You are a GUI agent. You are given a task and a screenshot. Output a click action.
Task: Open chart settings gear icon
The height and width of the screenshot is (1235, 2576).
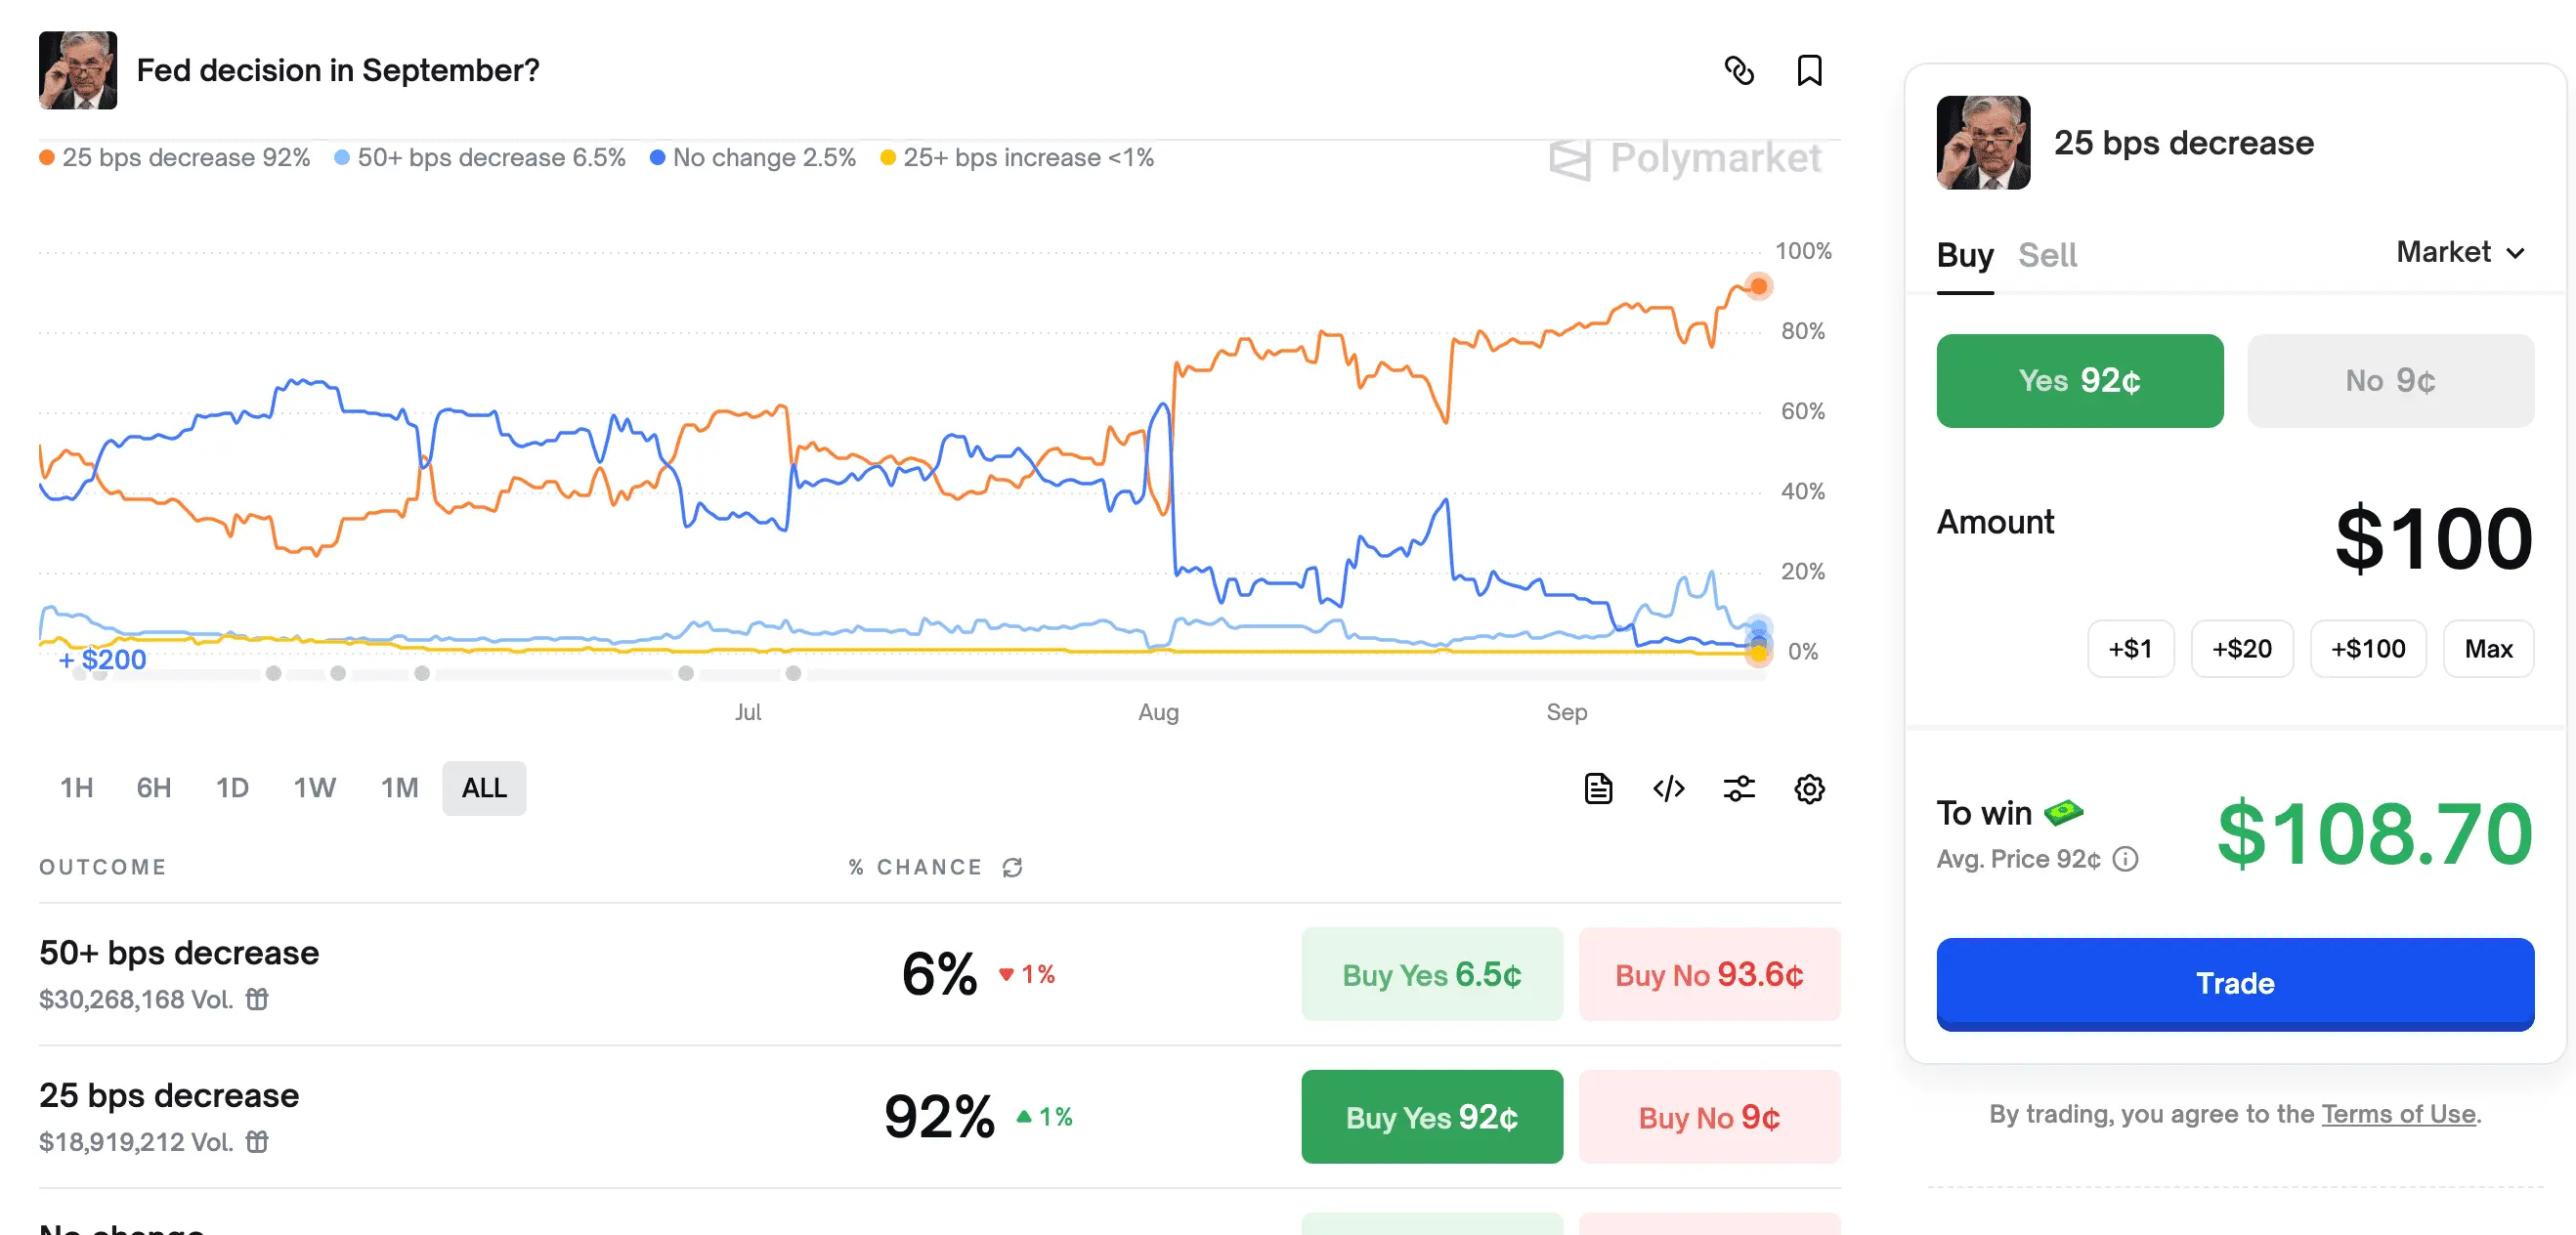point(1809,789)
